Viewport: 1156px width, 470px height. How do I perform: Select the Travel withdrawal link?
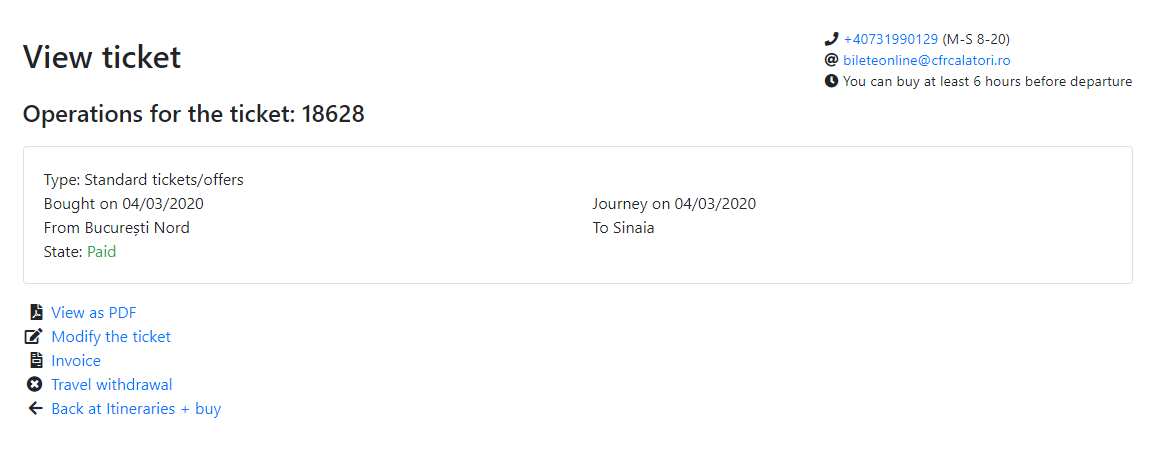(111, 385)
